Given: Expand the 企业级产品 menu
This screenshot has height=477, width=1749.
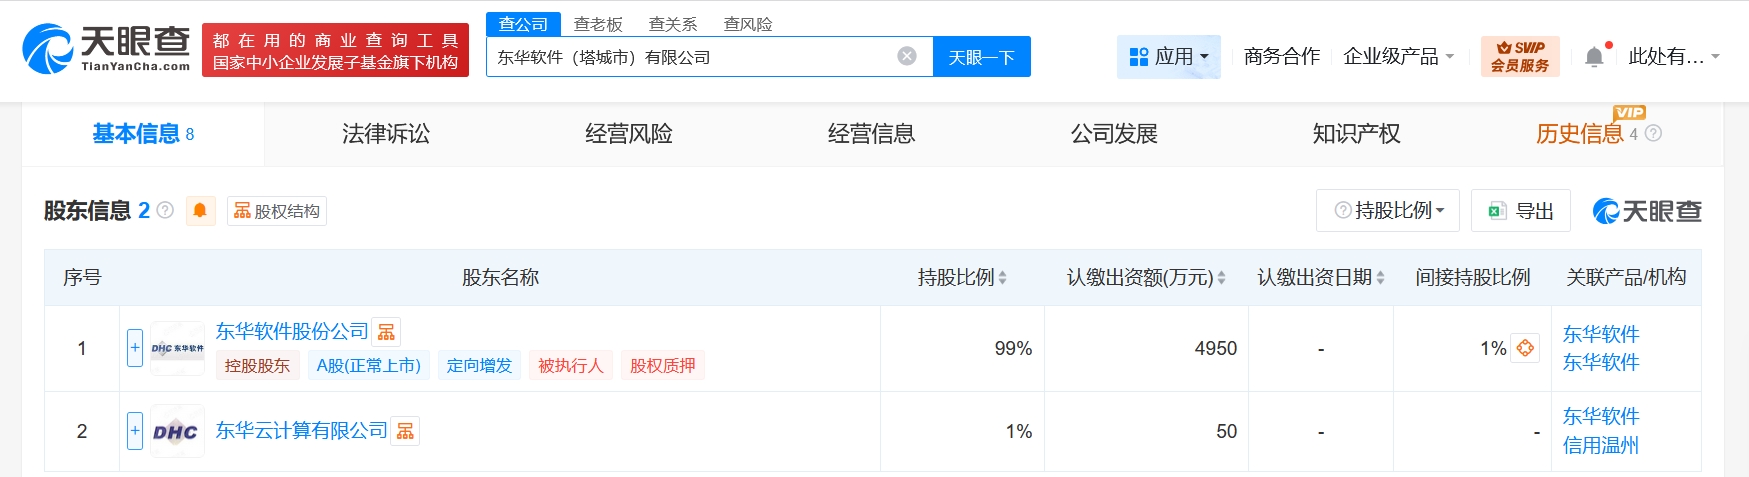Looking at the screenshot, I should point(1397,57).
